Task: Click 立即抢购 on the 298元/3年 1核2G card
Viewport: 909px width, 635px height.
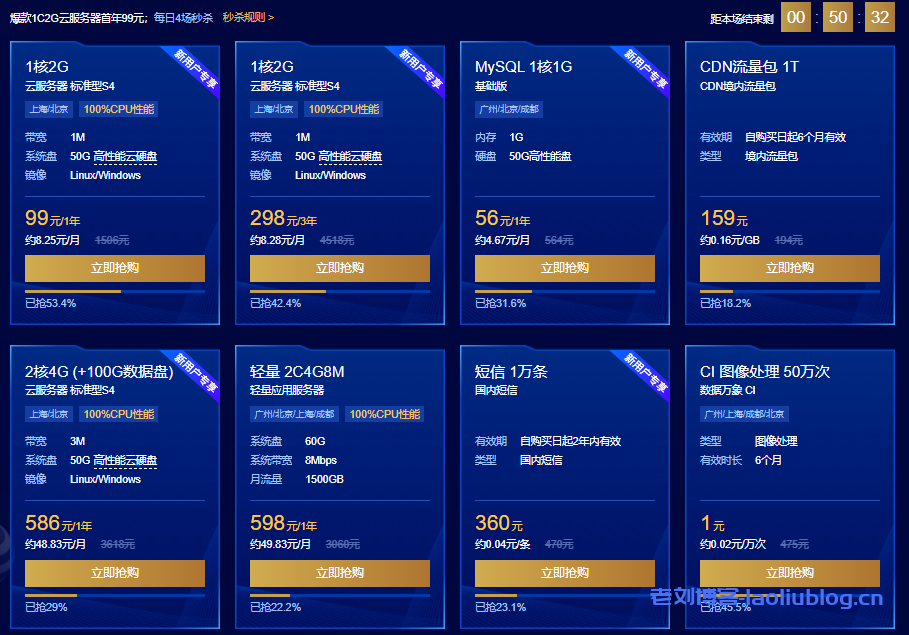Action: 340,268
